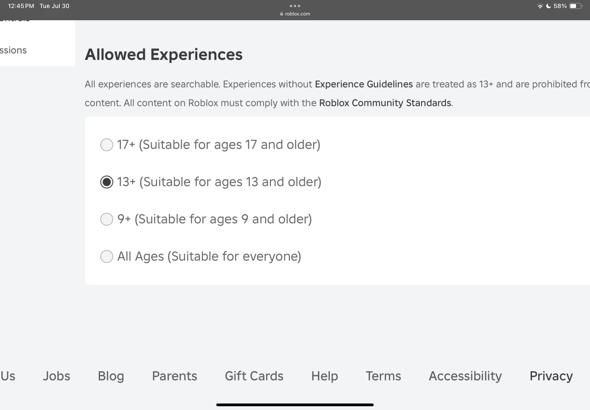Go to the Parents page

tap(175, 376)
